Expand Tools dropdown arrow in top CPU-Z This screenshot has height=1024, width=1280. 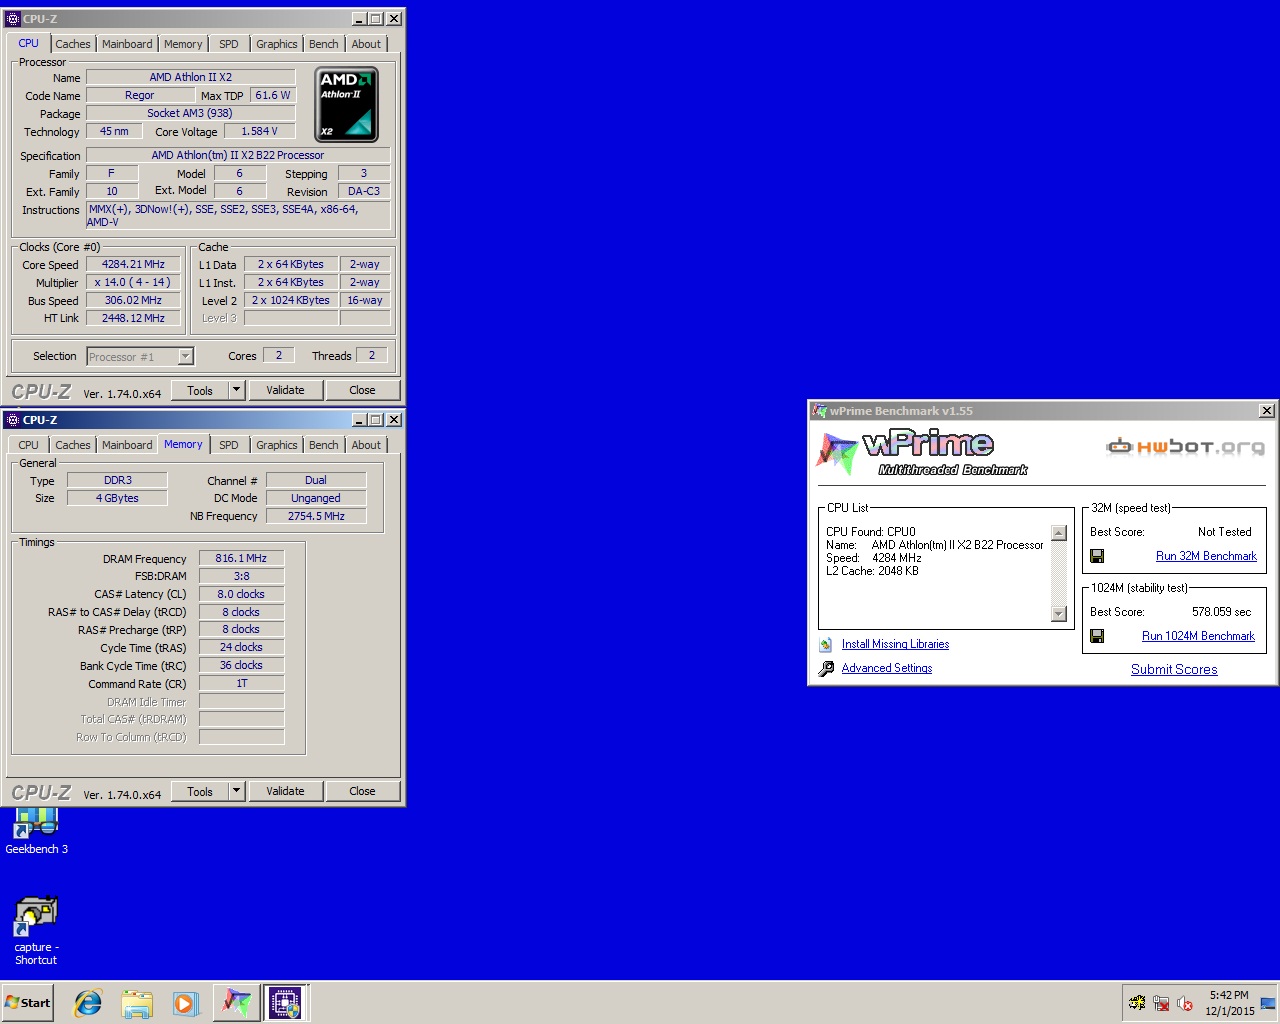point(237,390)
